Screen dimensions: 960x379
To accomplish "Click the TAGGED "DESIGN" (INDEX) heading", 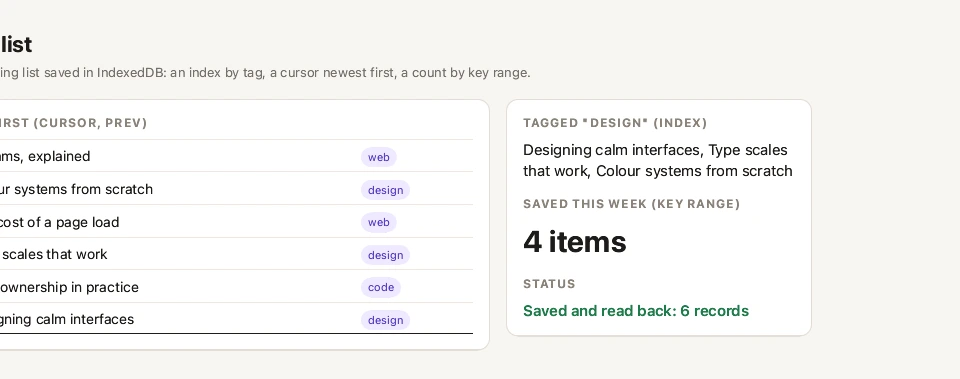I will click(615, 123).
